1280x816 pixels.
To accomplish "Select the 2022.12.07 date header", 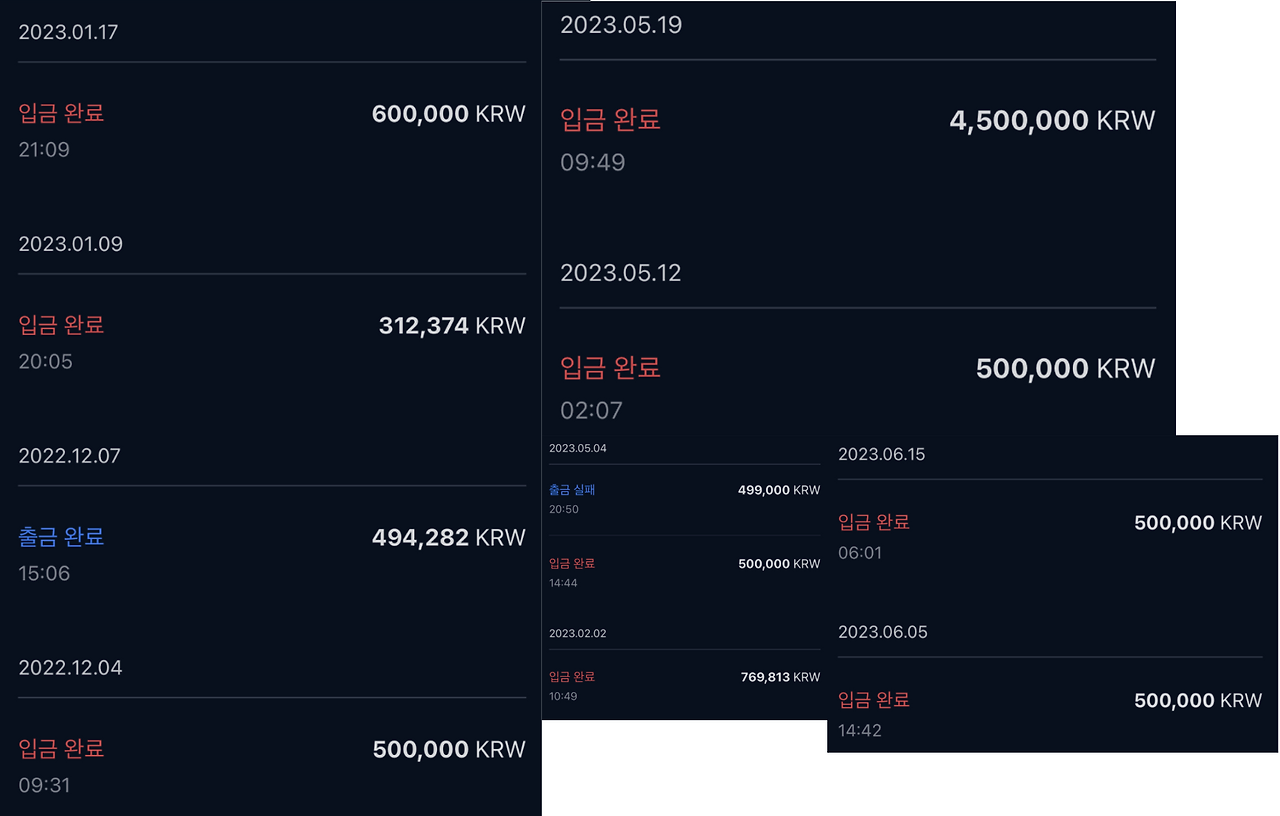I will (x=70, y=455).
